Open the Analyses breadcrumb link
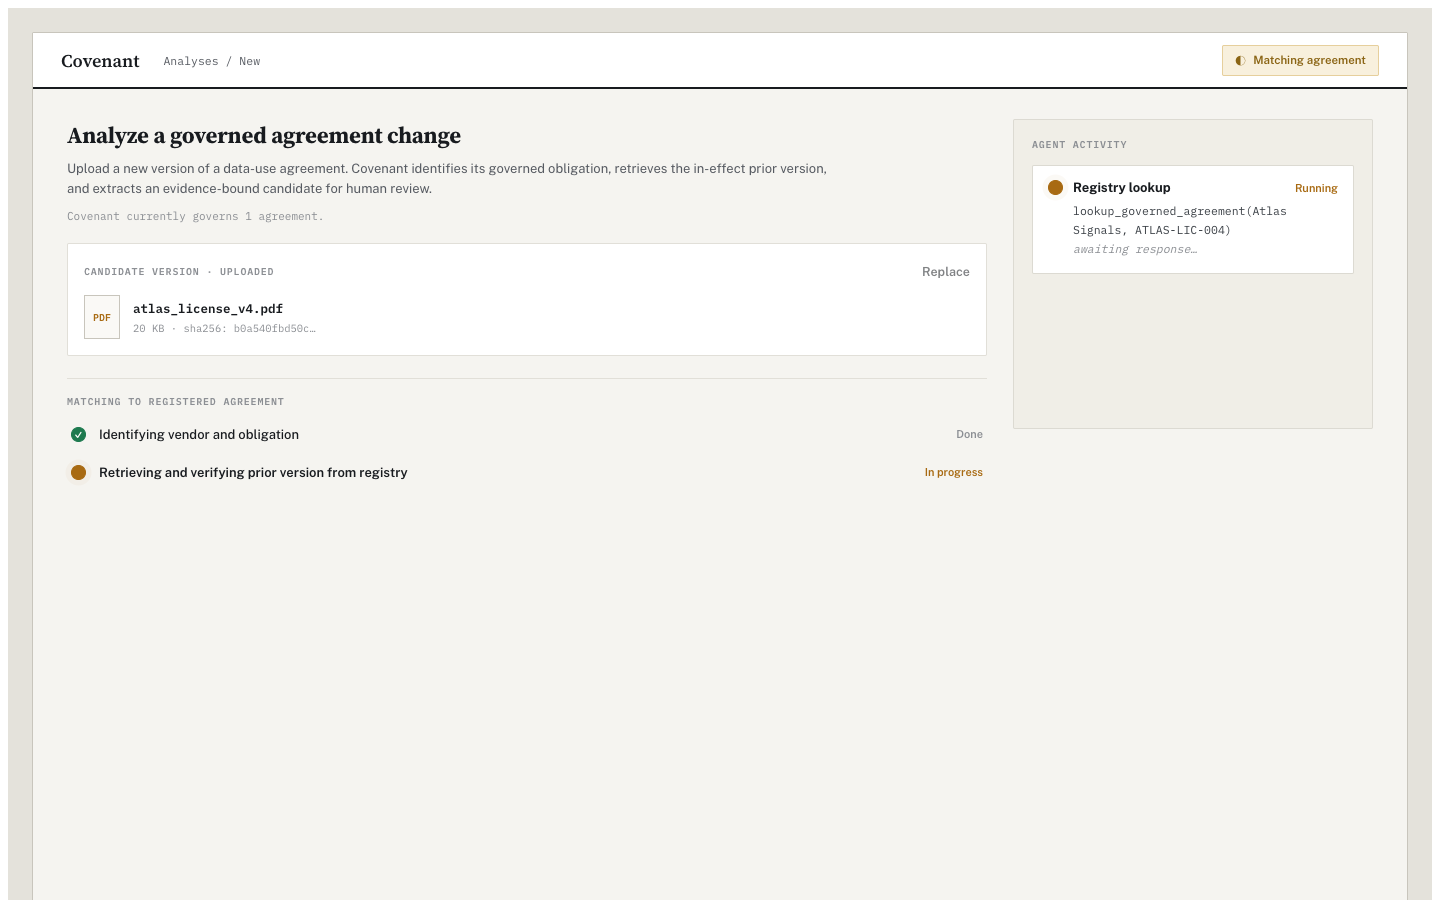 pos(191,61)
